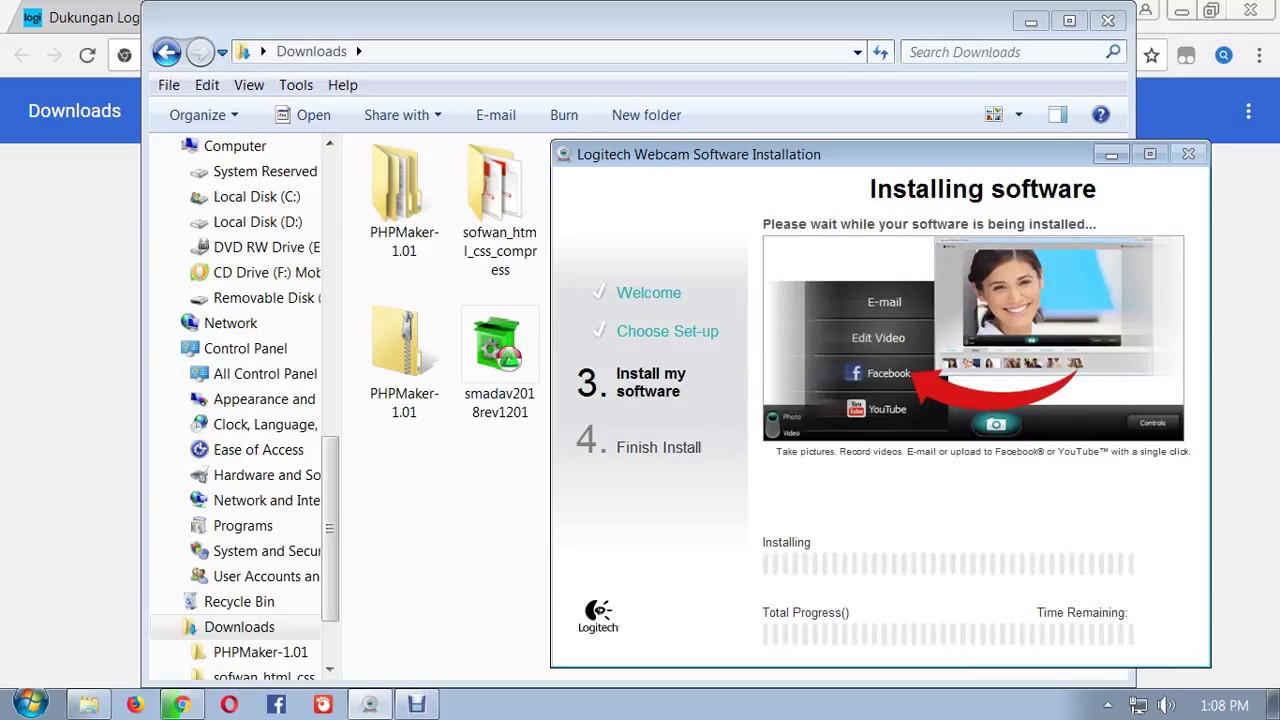Viewport: 1280px width, 720px height.
Task: Select the PHPMaker-1.01 zip archive
Action: tap(404, 363)
